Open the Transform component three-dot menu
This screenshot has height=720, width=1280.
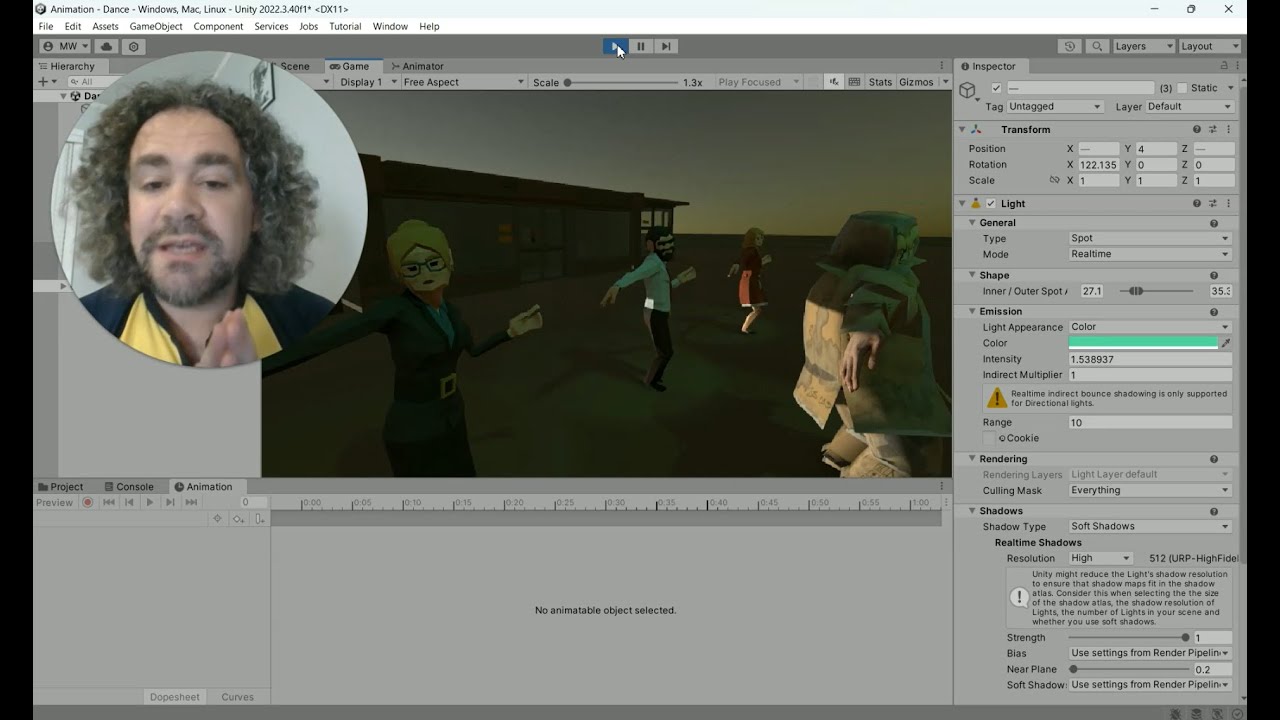pos(1229,129)
